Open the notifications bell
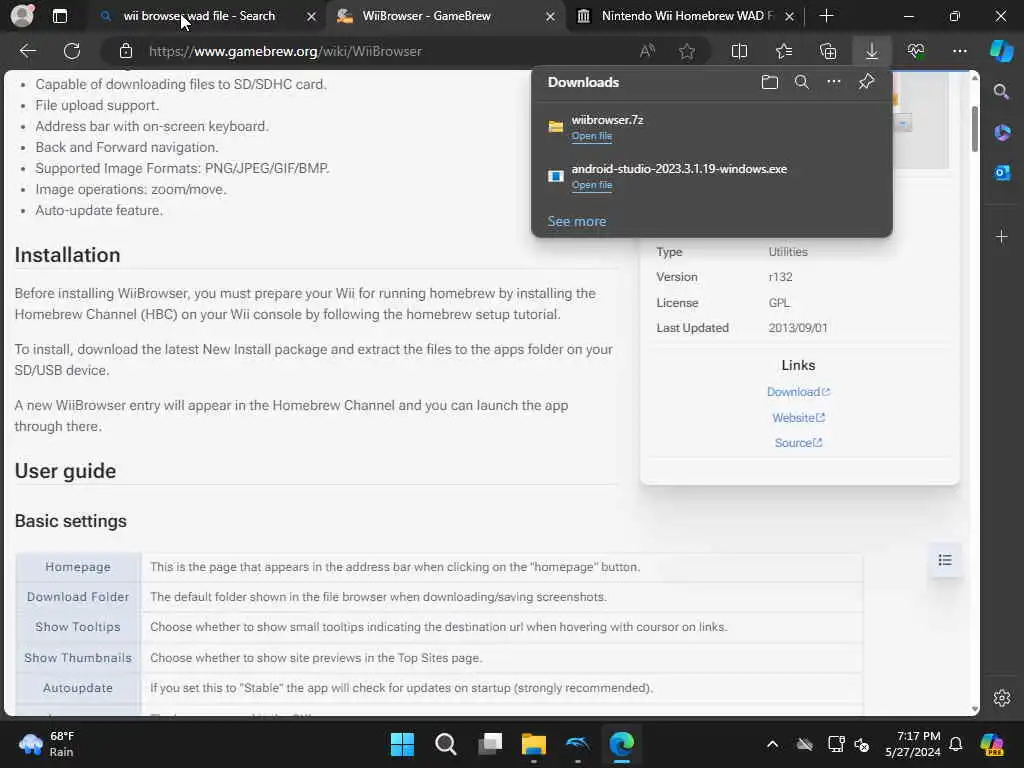The image size is (1024, 768). coord(955,744)
